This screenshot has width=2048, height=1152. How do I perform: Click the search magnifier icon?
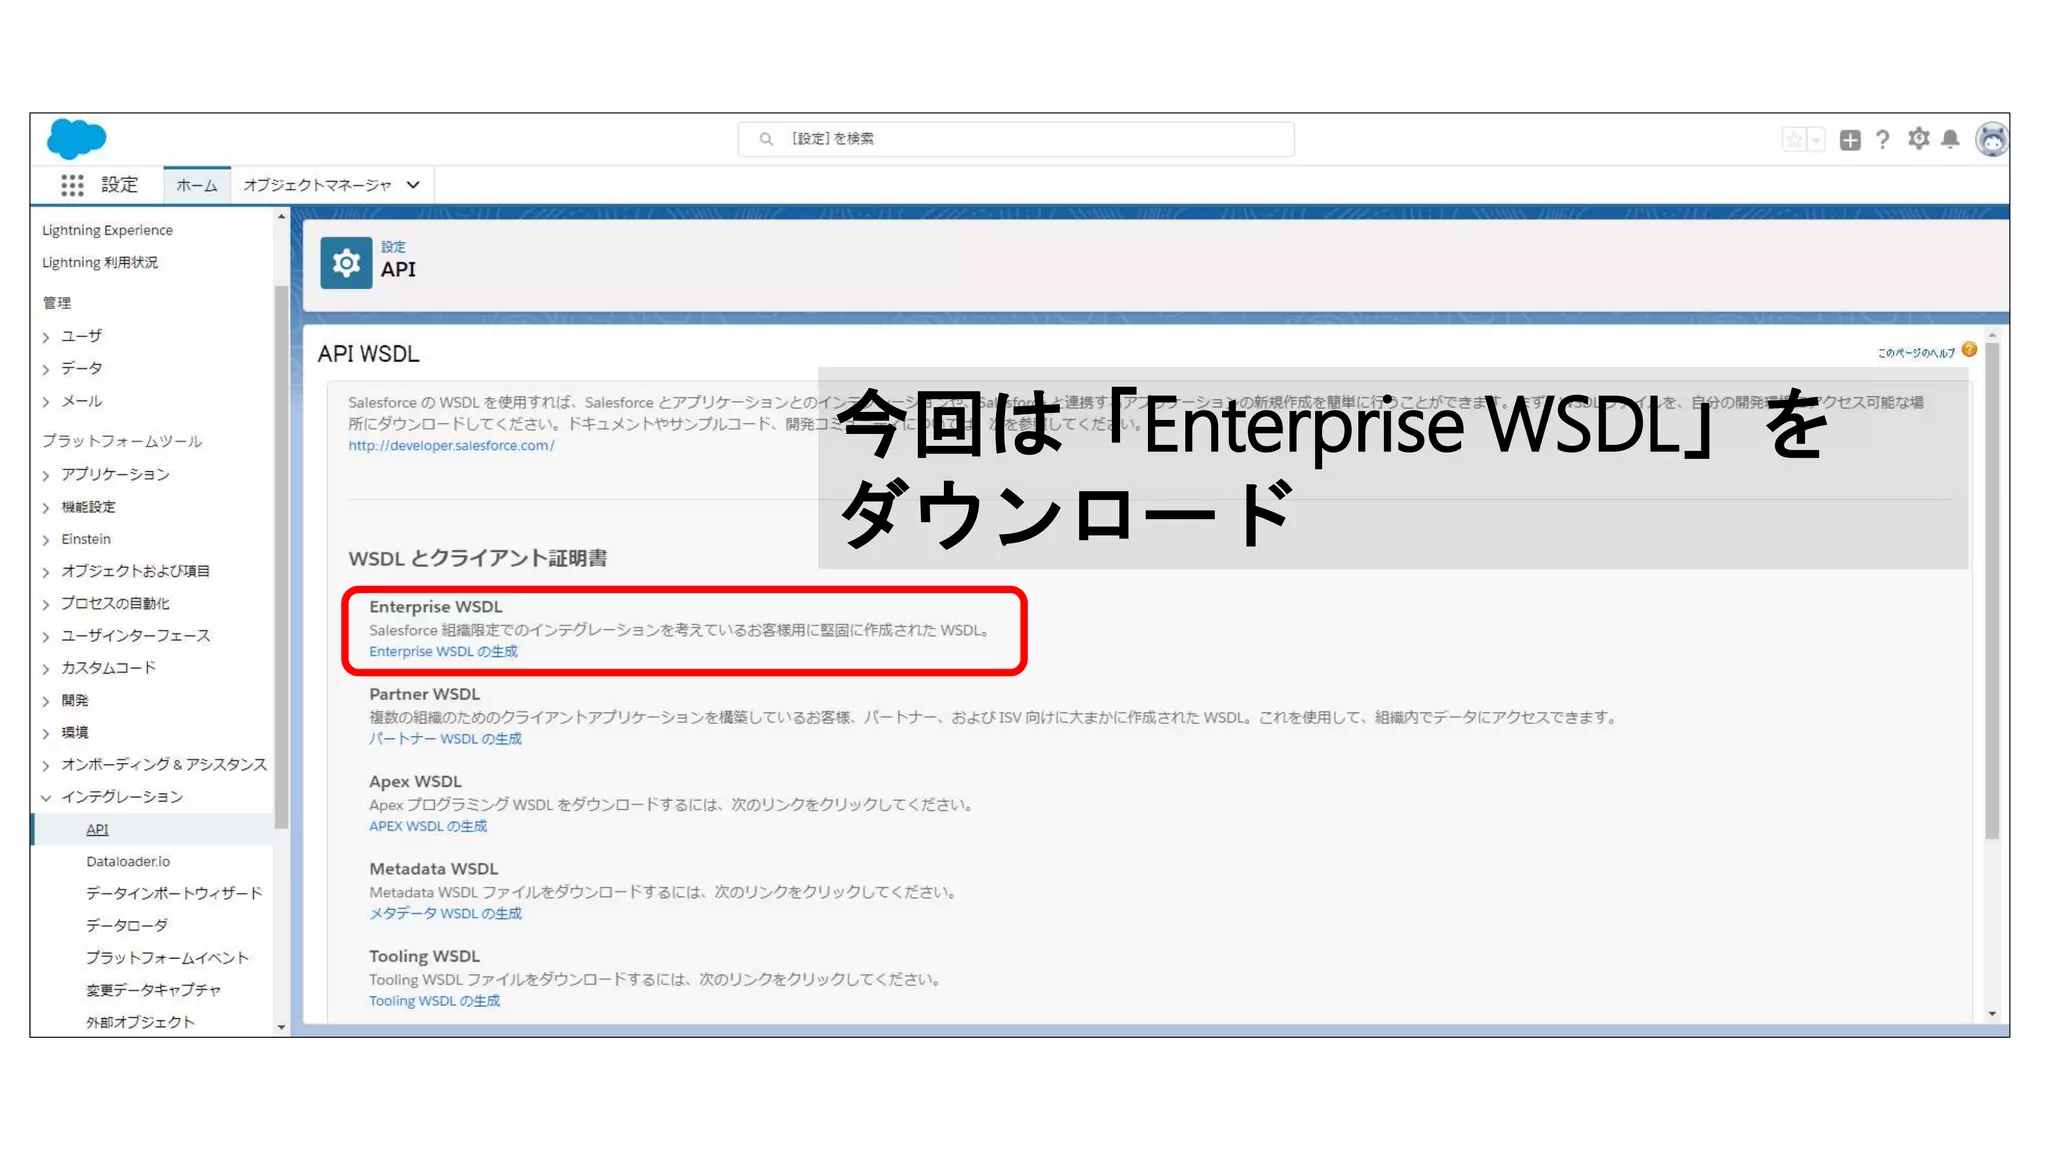(766, 139)
